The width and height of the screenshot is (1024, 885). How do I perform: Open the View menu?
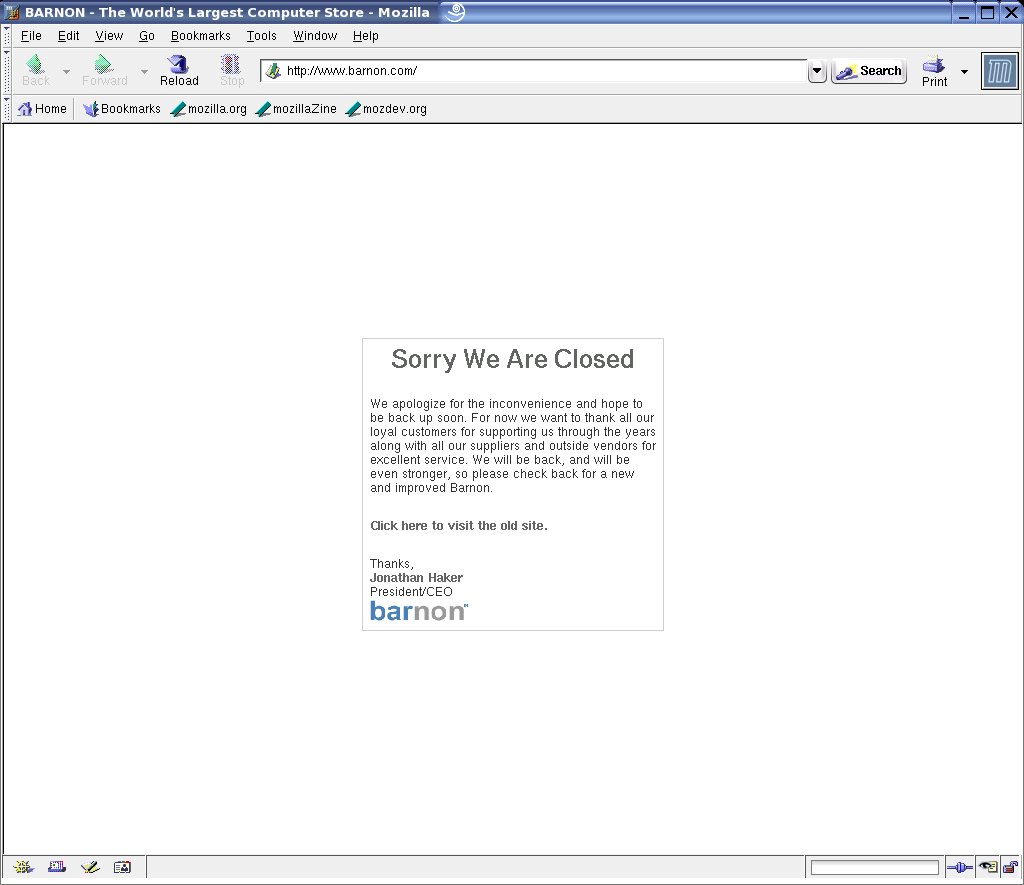109,36
